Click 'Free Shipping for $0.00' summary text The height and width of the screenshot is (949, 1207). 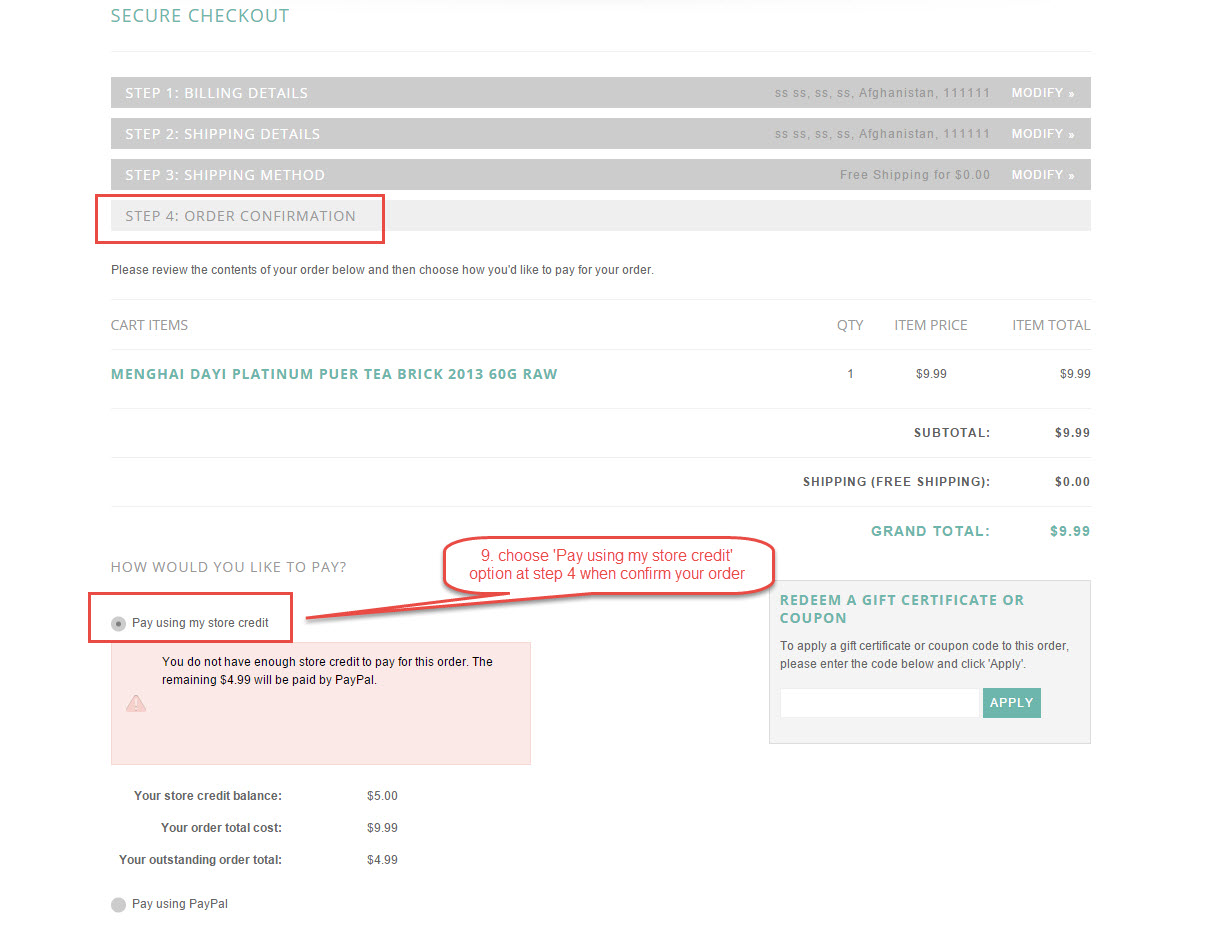point(914,175)
